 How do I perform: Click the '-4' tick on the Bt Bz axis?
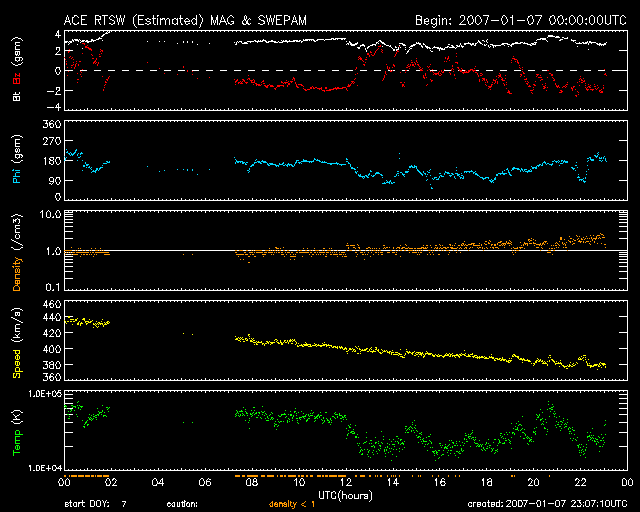54,107
